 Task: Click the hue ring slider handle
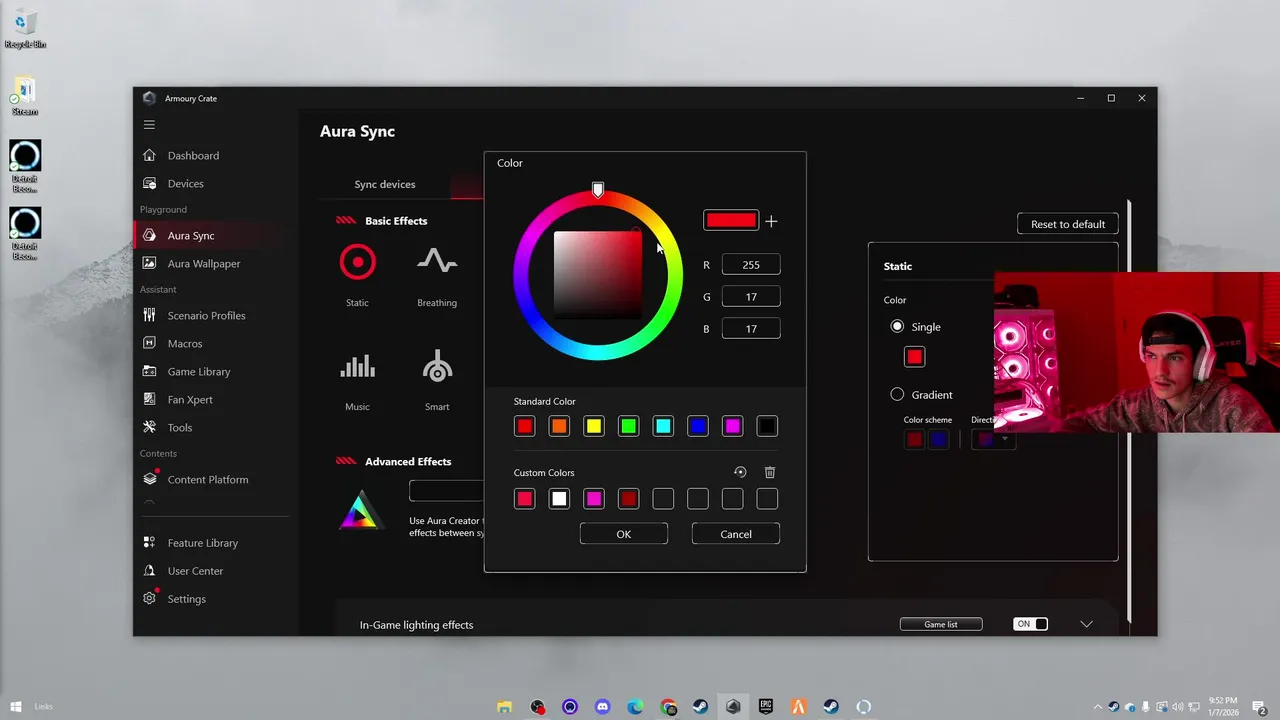pos(598,190)
